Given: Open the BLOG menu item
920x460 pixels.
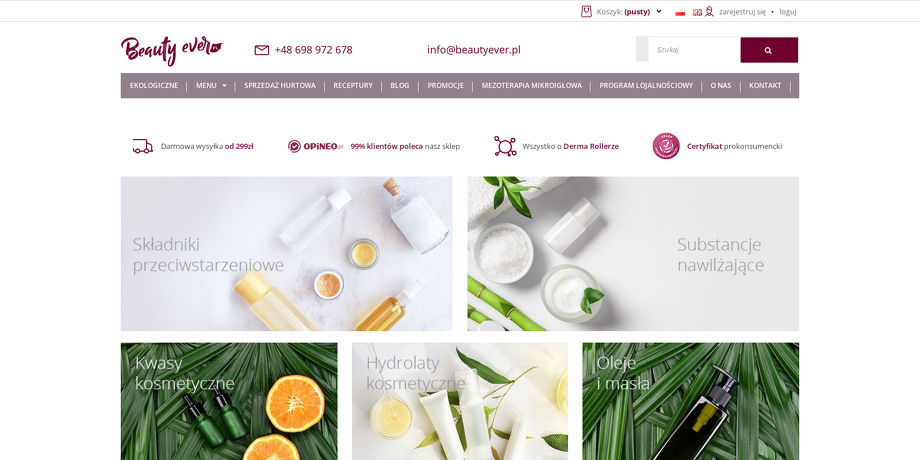Looking at the screenshot, I should click(x=400, y=86).
